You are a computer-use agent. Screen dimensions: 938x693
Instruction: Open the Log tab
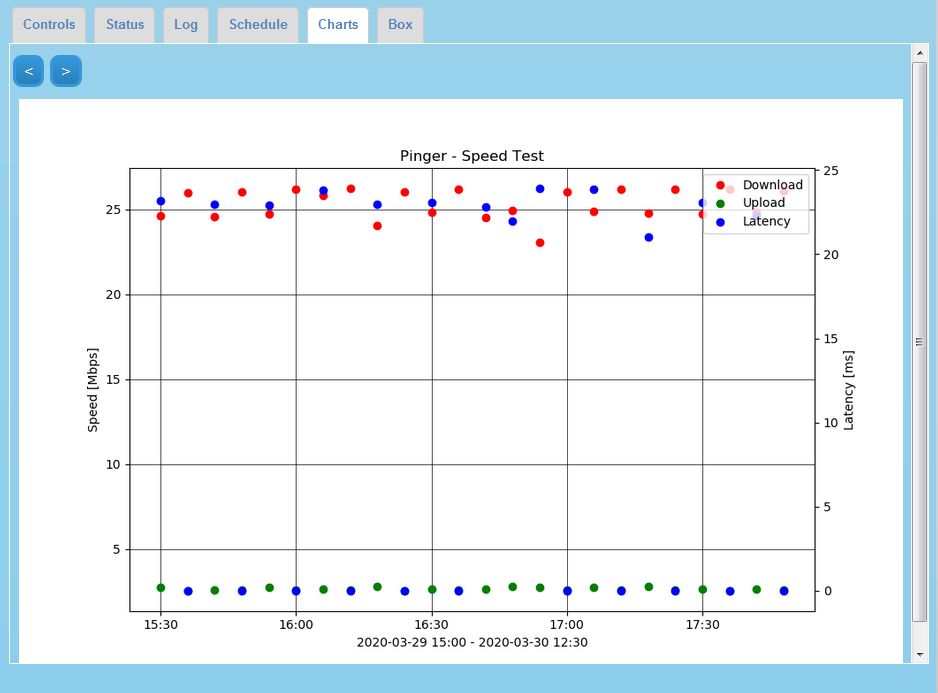[x=186, y=25]
